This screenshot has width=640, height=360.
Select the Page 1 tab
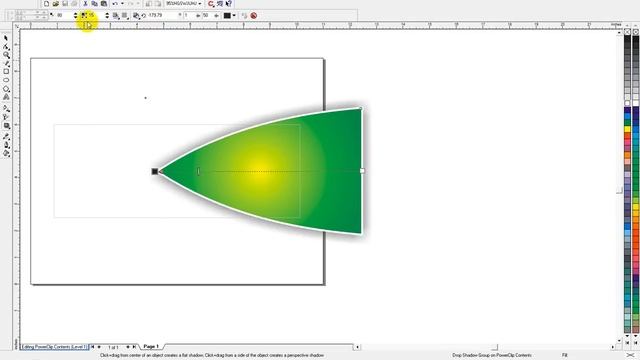click(x=151, y=347)
